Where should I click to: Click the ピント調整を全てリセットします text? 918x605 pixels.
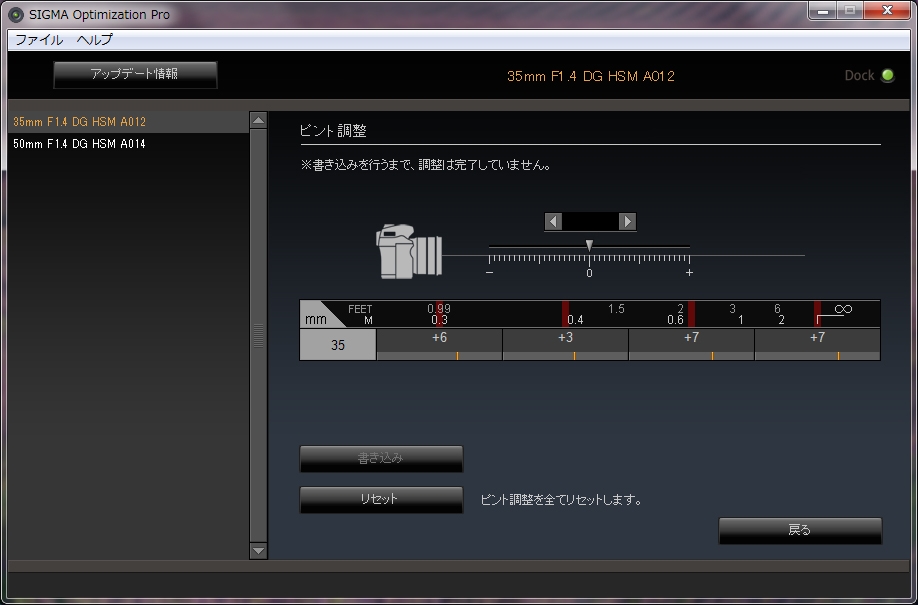click(x=561, y=500)
